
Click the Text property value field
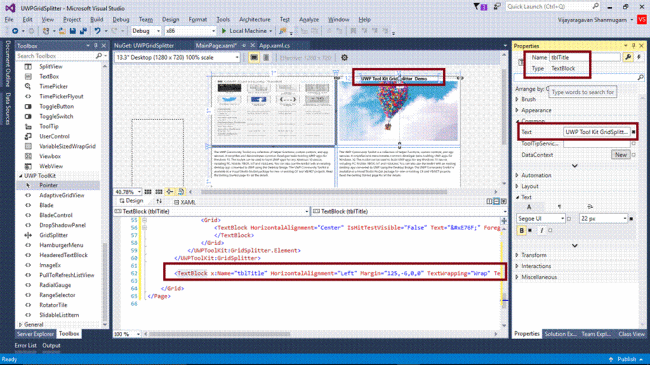point(596,132)
